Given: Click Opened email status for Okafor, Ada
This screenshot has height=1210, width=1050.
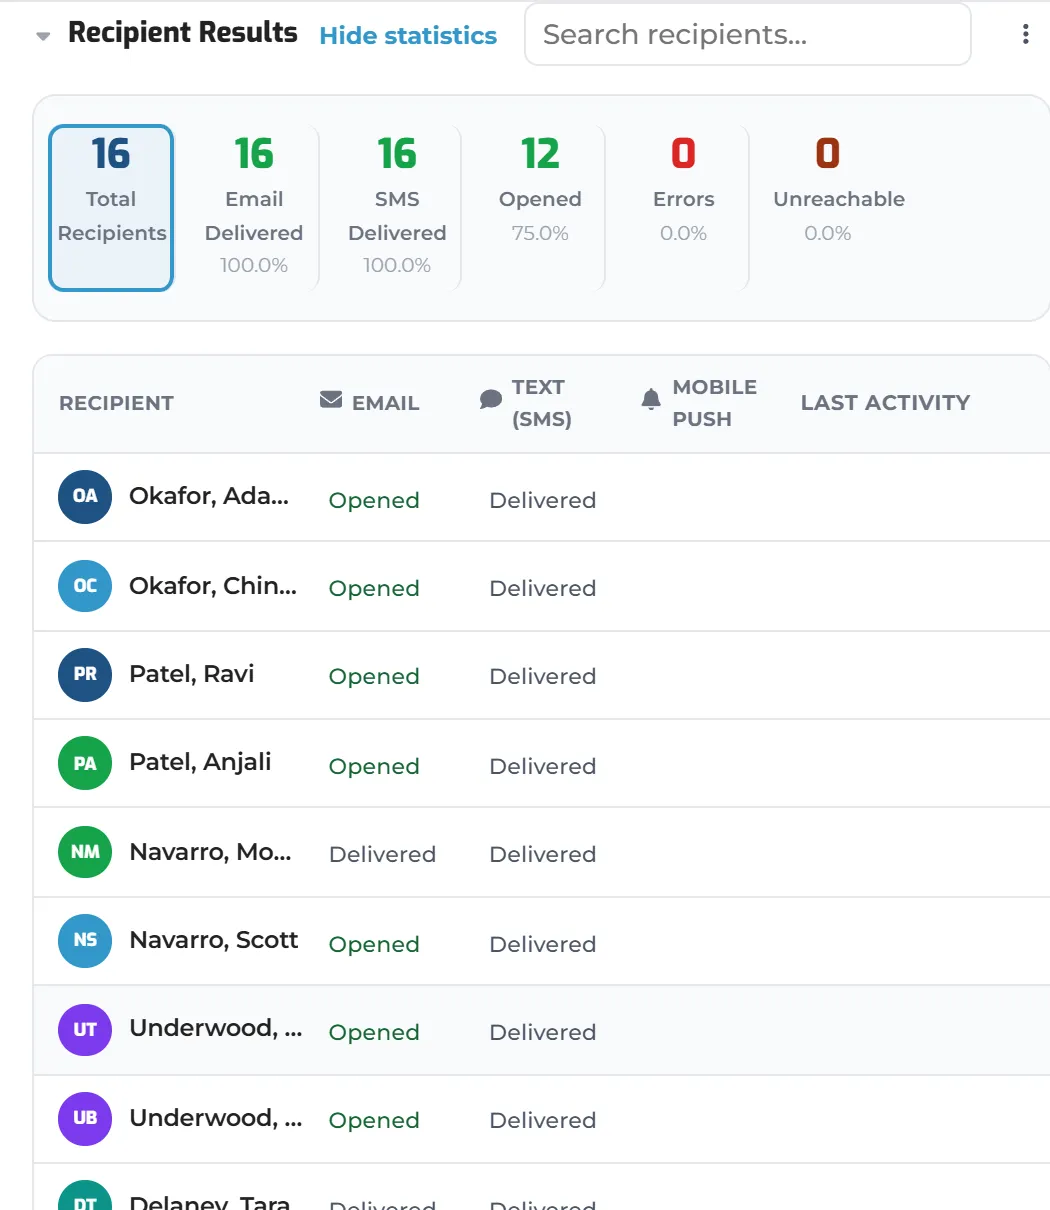Looking at the screenshot, I should point(374,501).
